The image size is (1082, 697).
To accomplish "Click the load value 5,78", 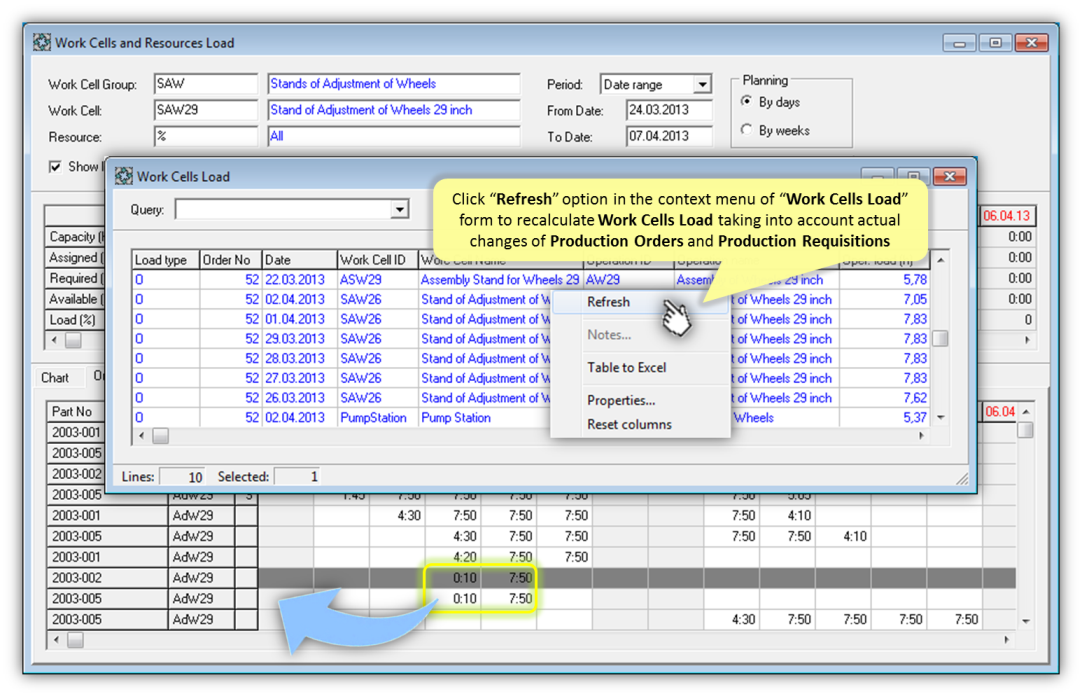I will point(885,279).
